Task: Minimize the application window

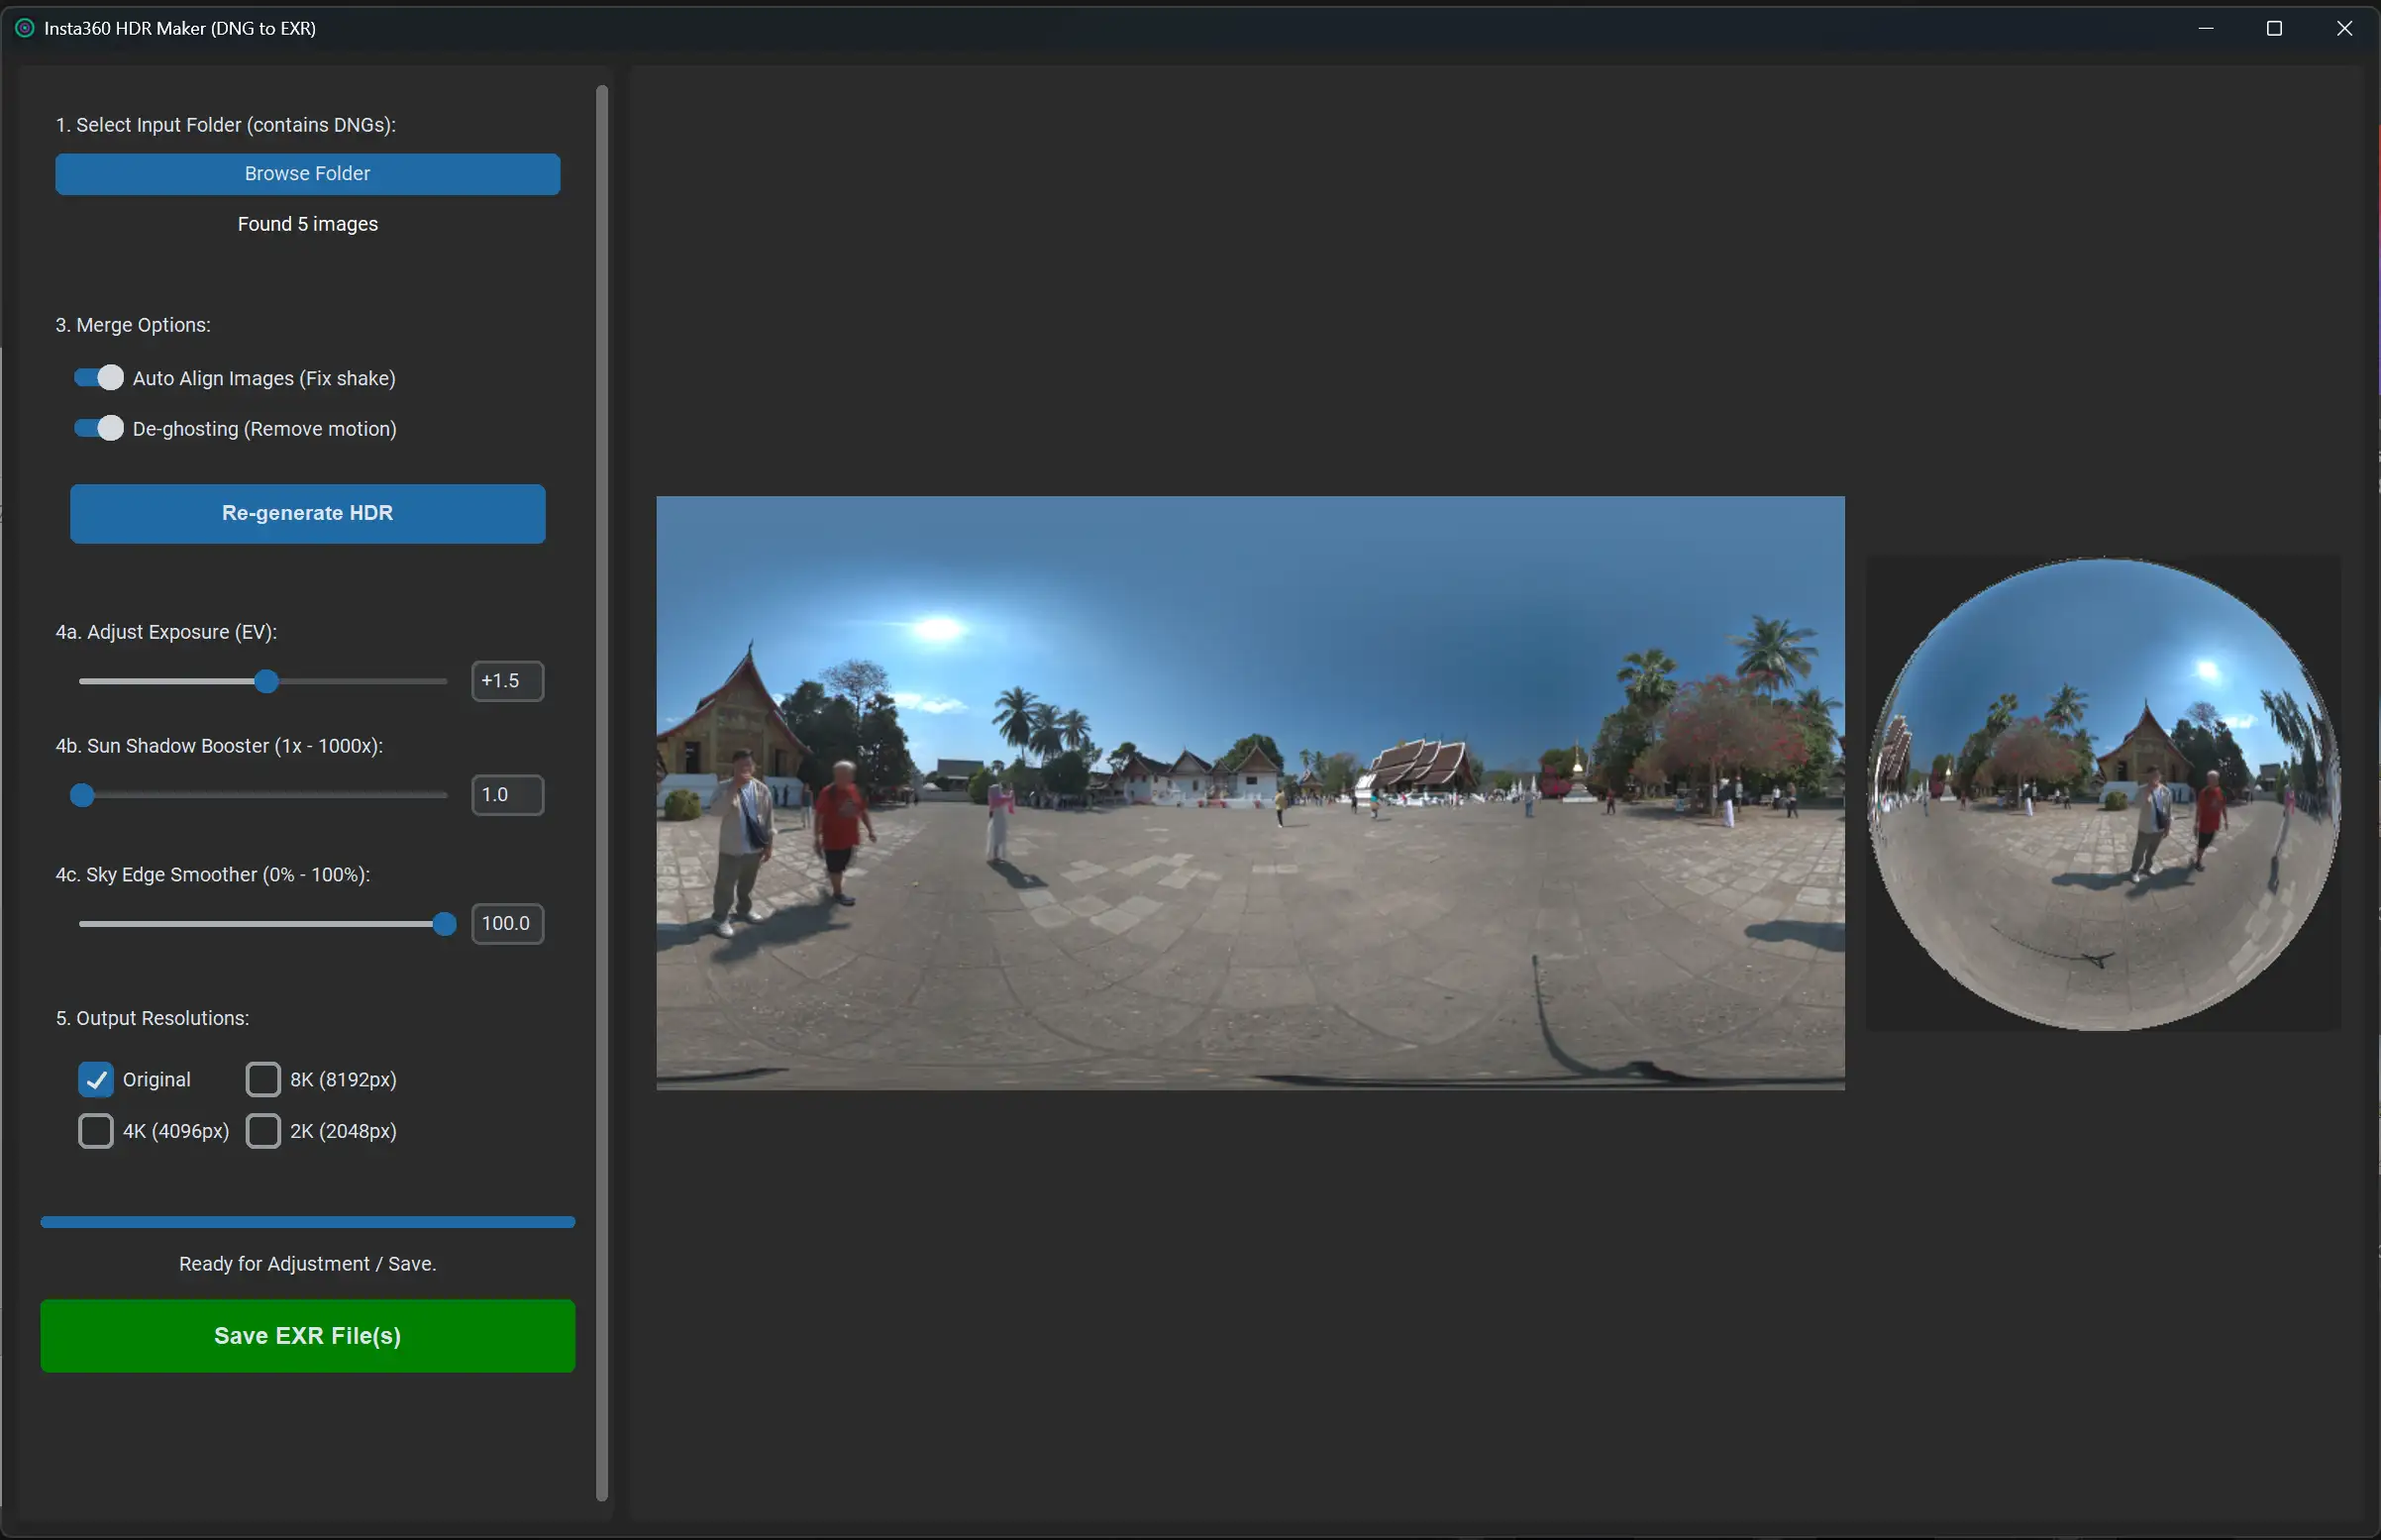Action: point(2206,28)
